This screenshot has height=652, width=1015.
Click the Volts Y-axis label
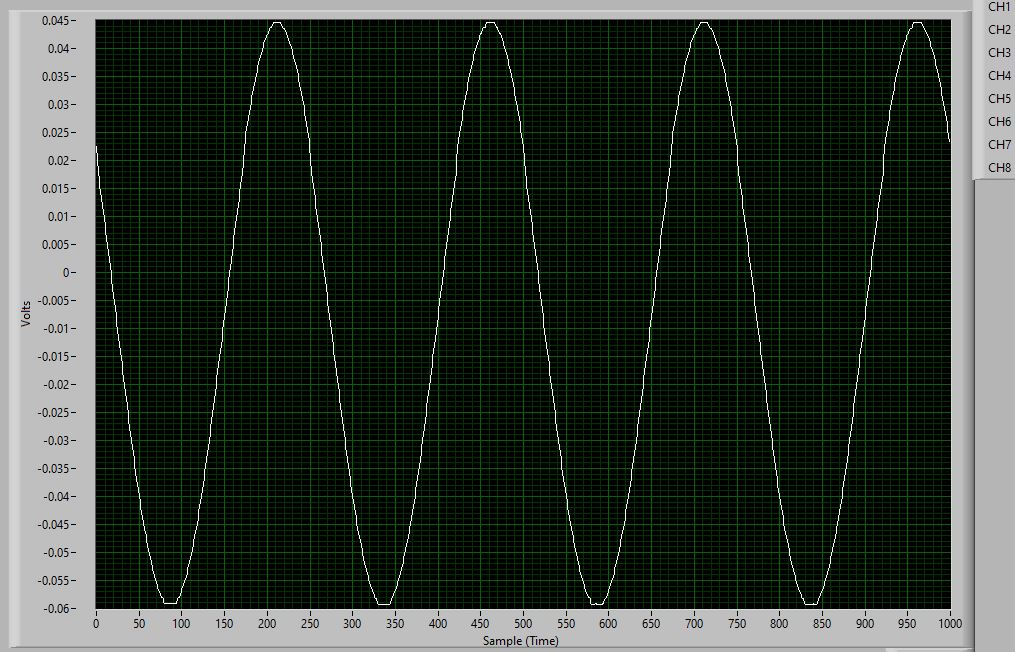point(26,314)
